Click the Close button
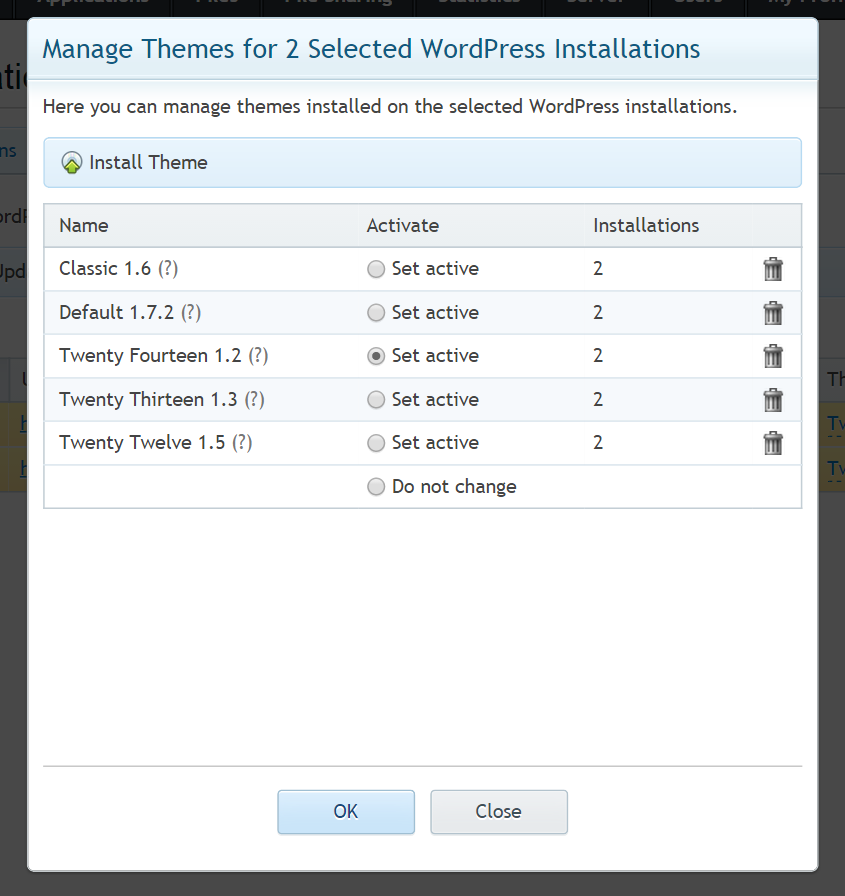This screenshot has width=845, height=896. [x=498, y=812]
